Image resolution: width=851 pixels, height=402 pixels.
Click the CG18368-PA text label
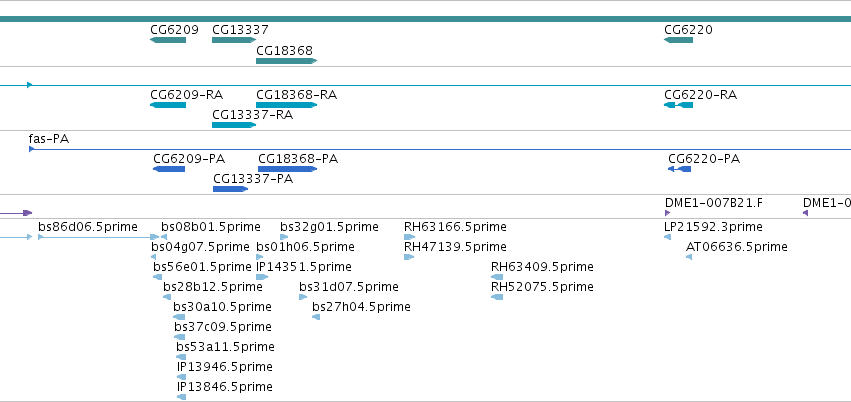click(298, 159)
